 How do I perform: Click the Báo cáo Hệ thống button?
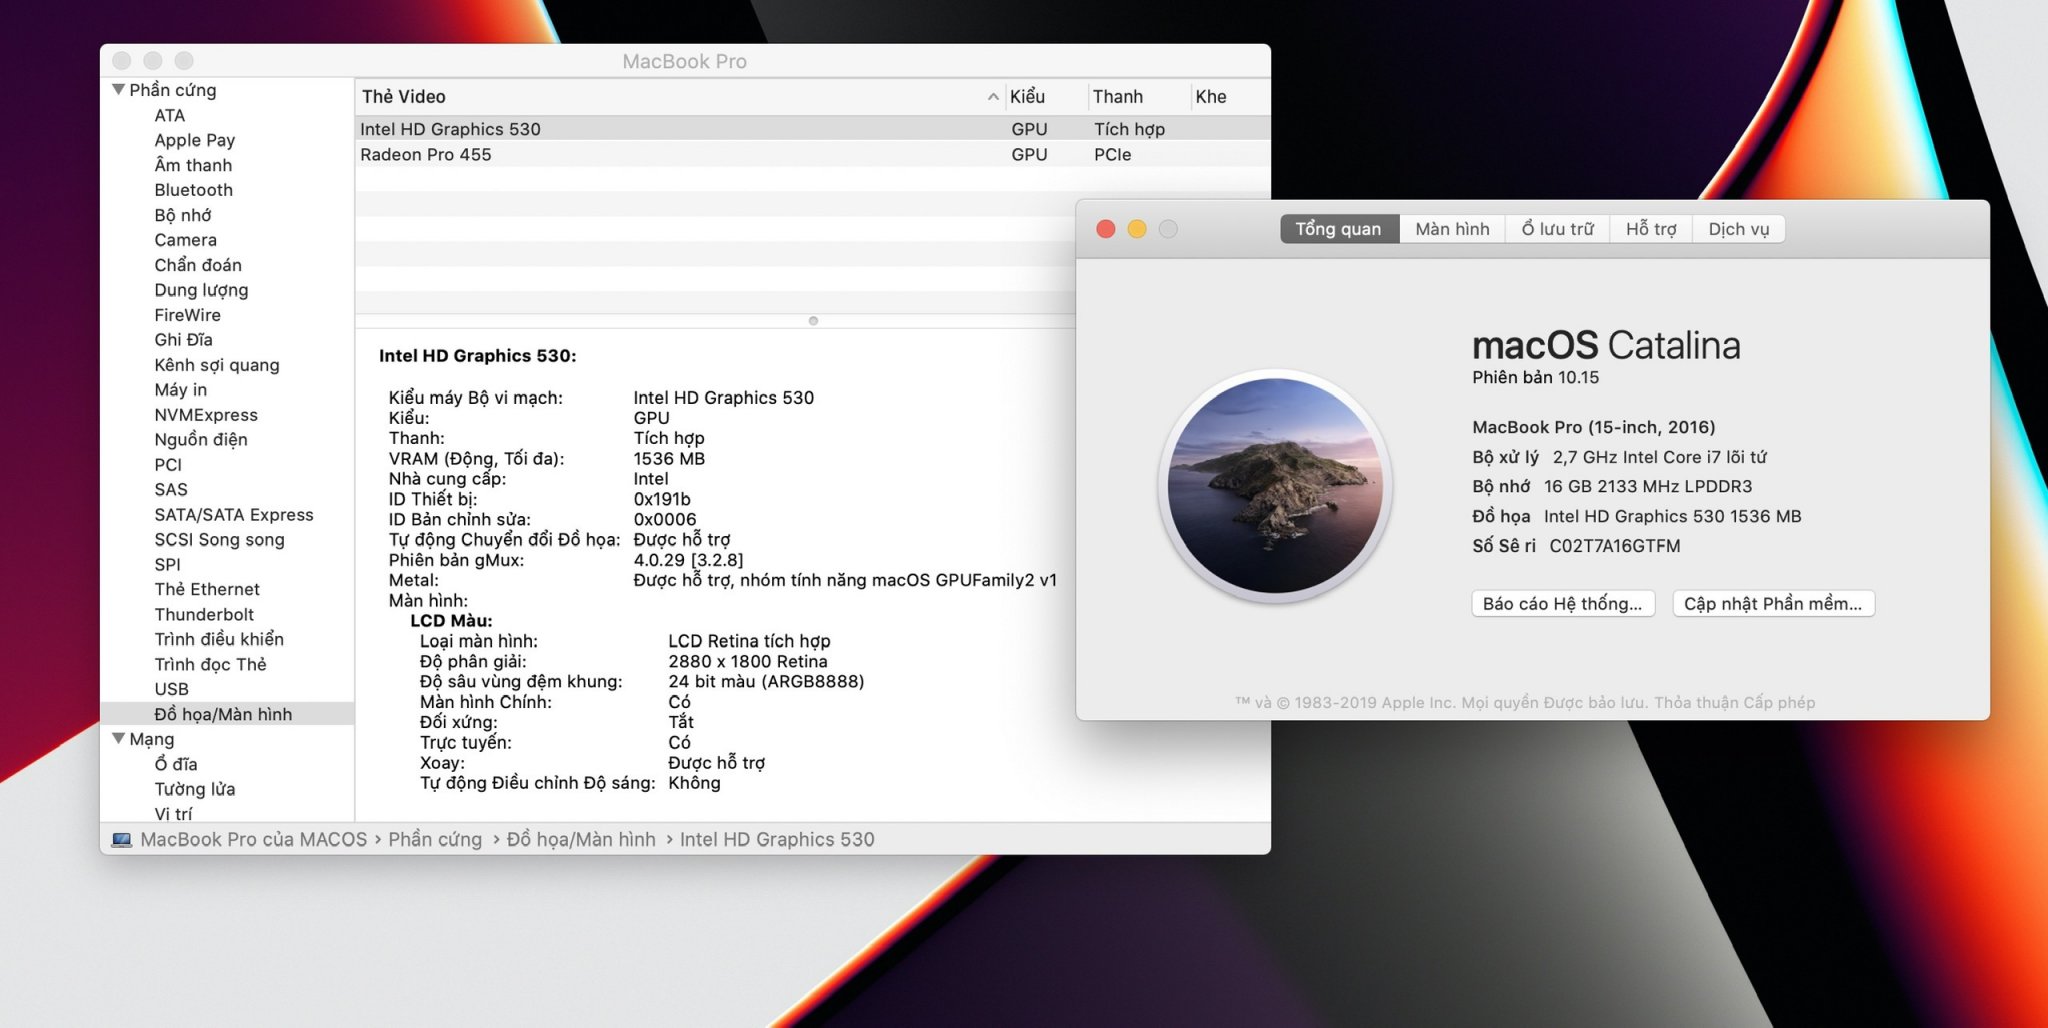coord(1563,603)
